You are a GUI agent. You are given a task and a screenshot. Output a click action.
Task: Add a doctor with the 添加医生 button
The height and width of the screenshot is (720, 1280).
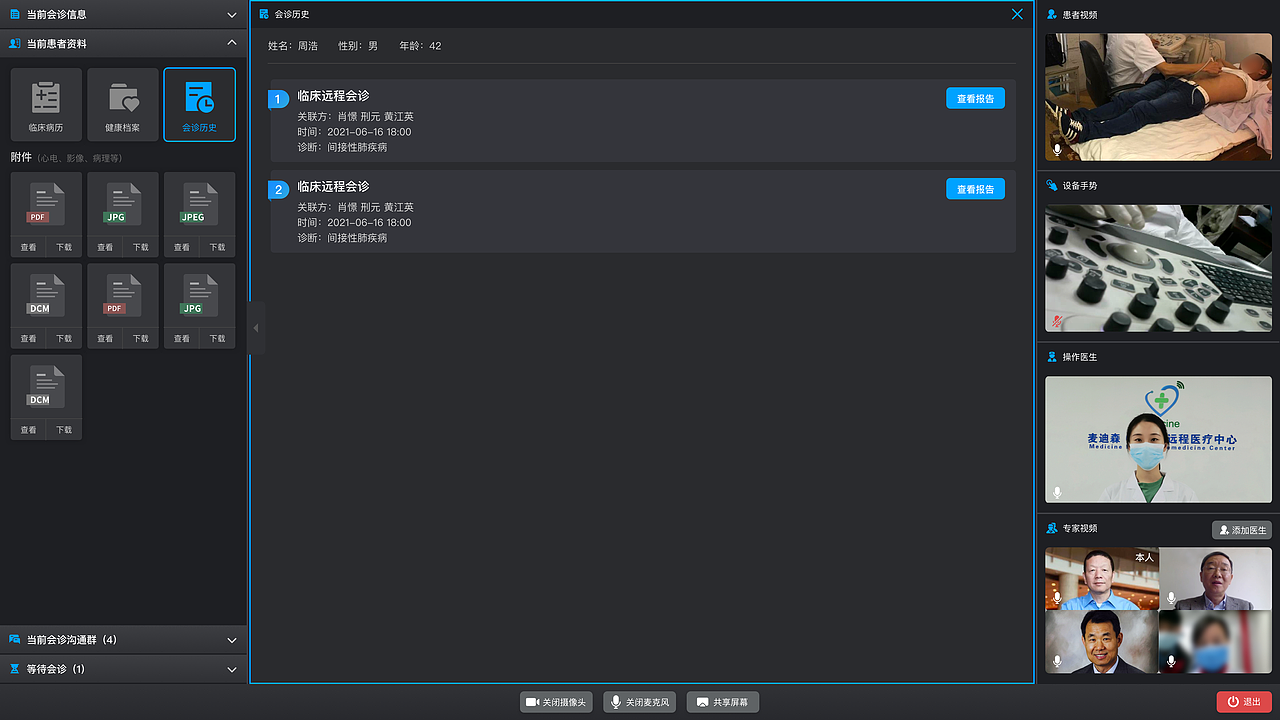pos(1242,530)
